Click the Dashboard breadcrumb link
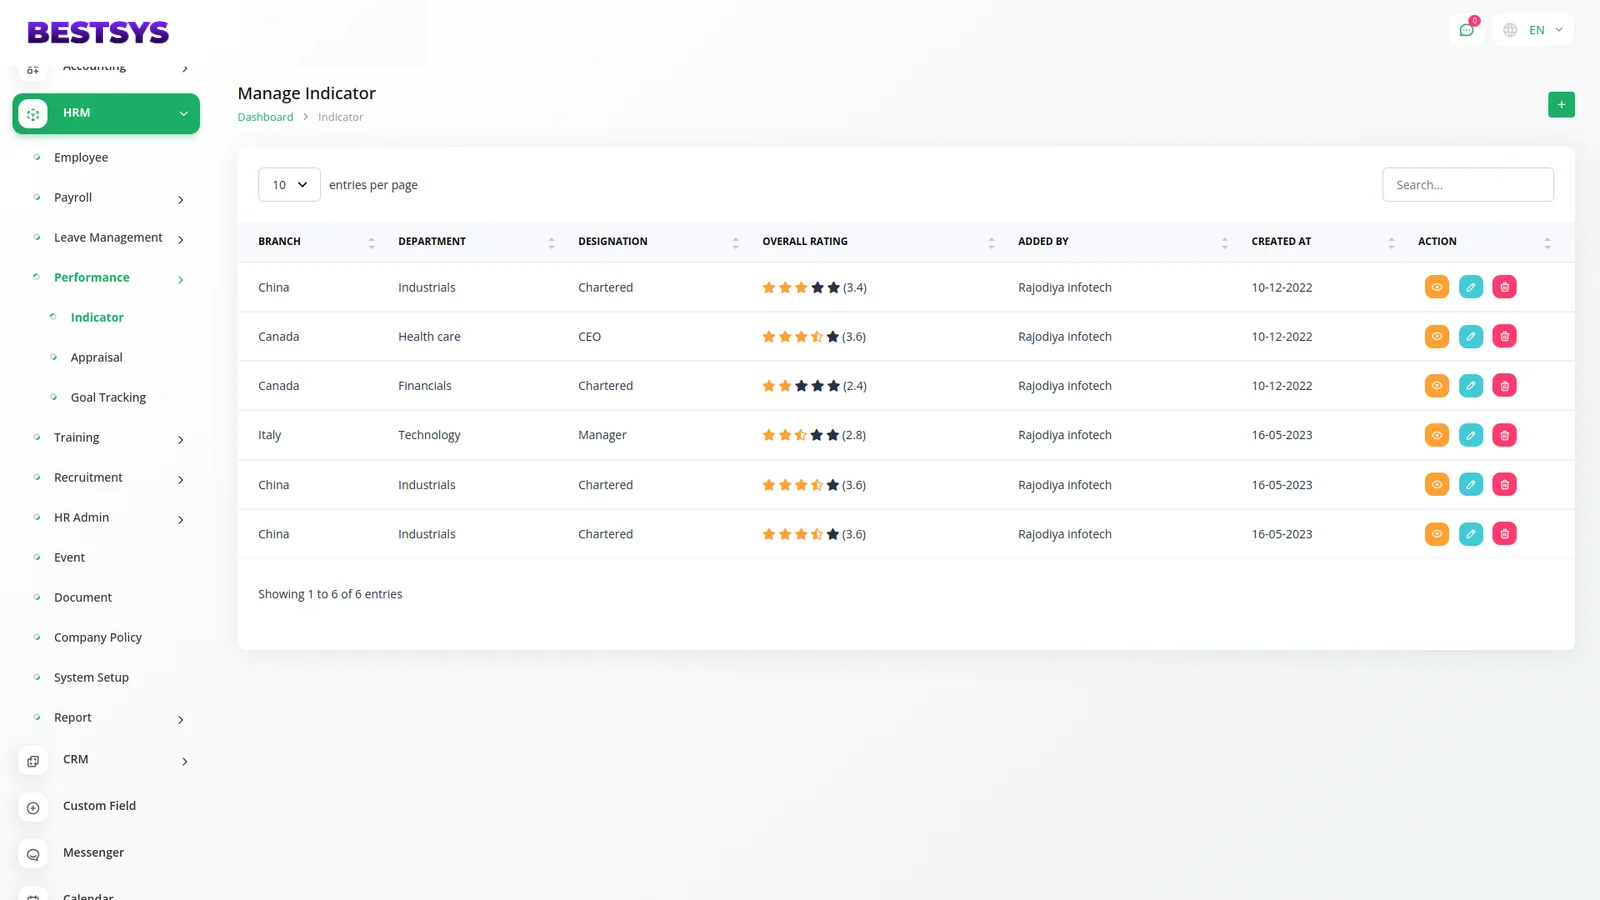The width and height of the screenshot is (1600, 900). (265, 117)
